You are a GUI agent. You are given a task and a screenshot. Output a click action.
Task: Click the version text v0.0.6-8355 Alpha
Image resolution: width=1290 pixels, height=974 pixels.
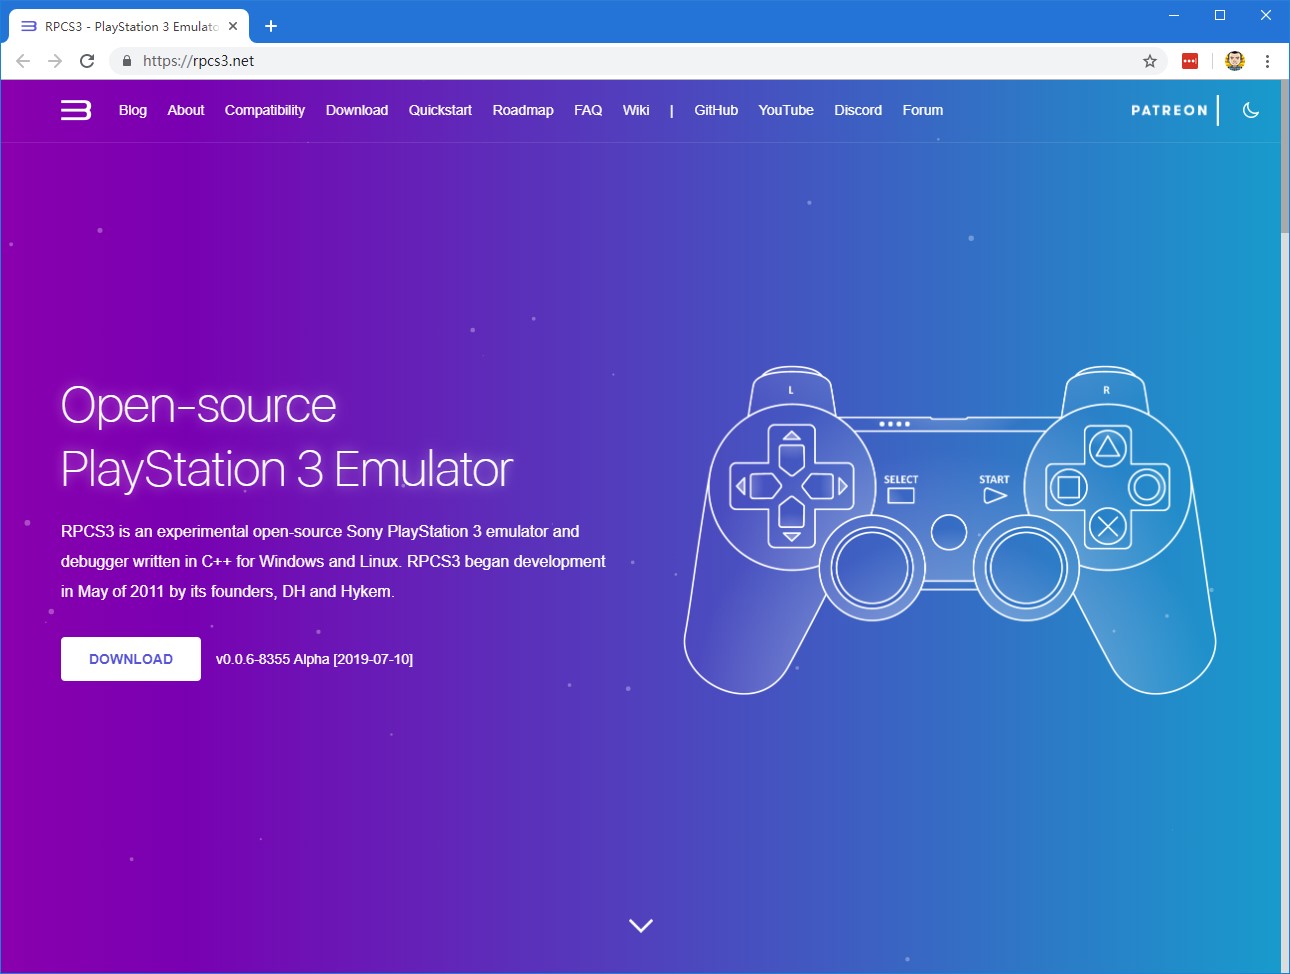click(314, 659)
